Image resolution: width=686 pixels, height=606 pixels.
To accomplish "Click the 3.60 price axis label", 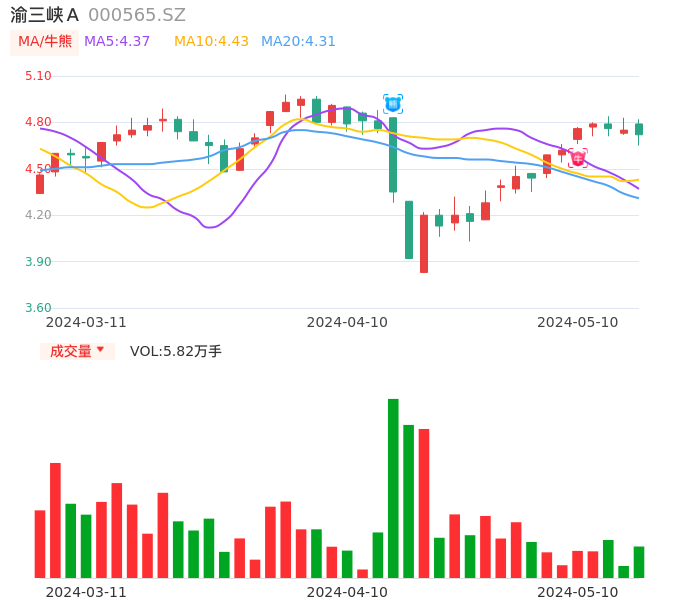I will tap(38, 308).
